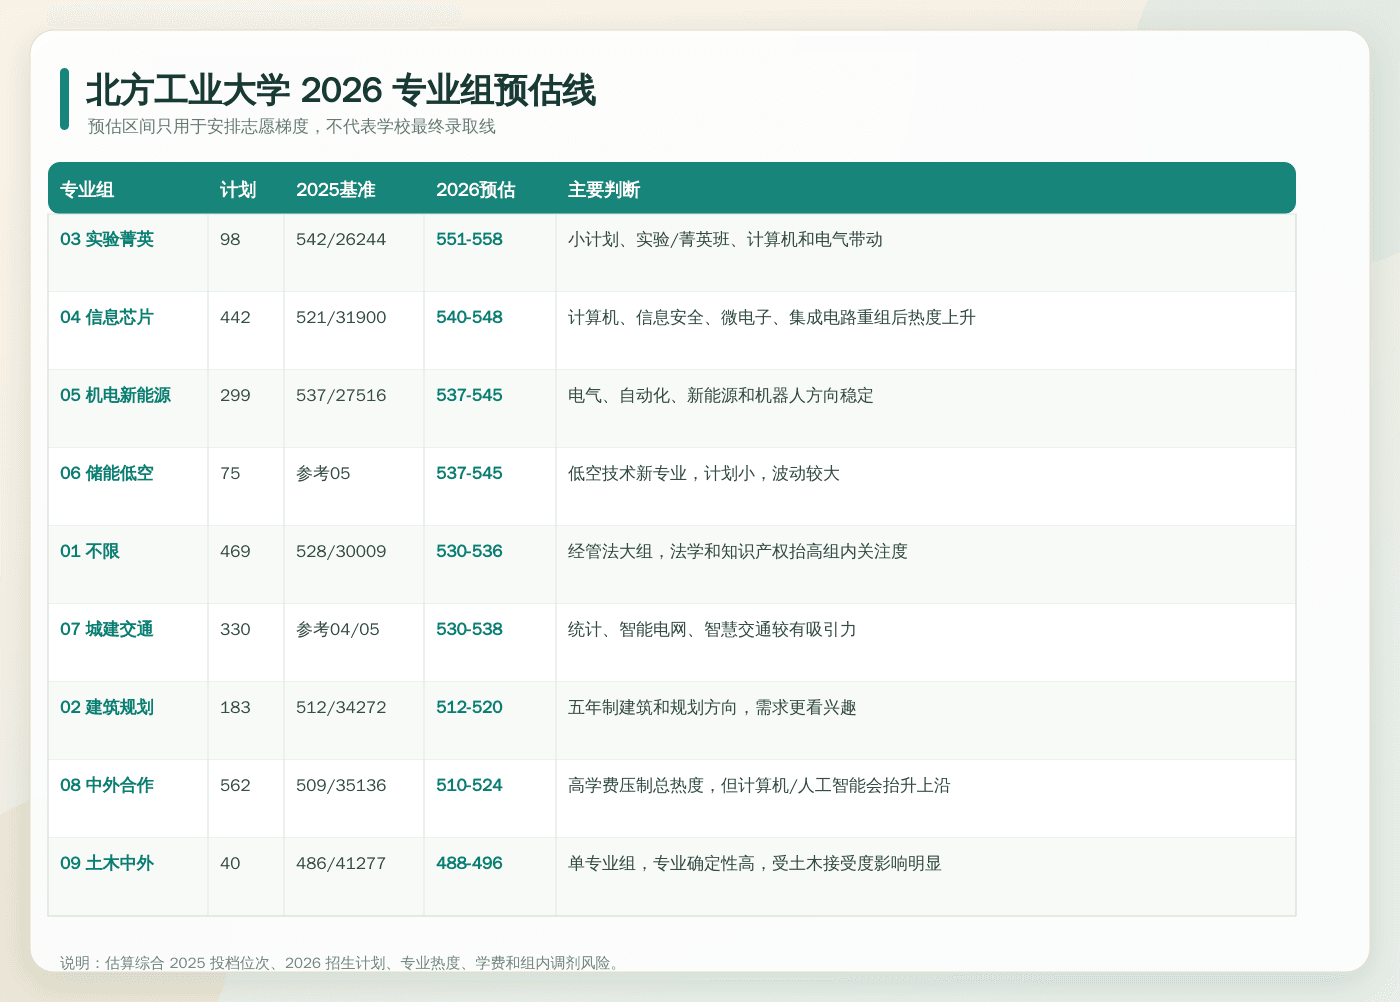Viewport: 1400px width, 1002px height.
Task: Click the baseline value 521/31900
Action: coord(341,317)
